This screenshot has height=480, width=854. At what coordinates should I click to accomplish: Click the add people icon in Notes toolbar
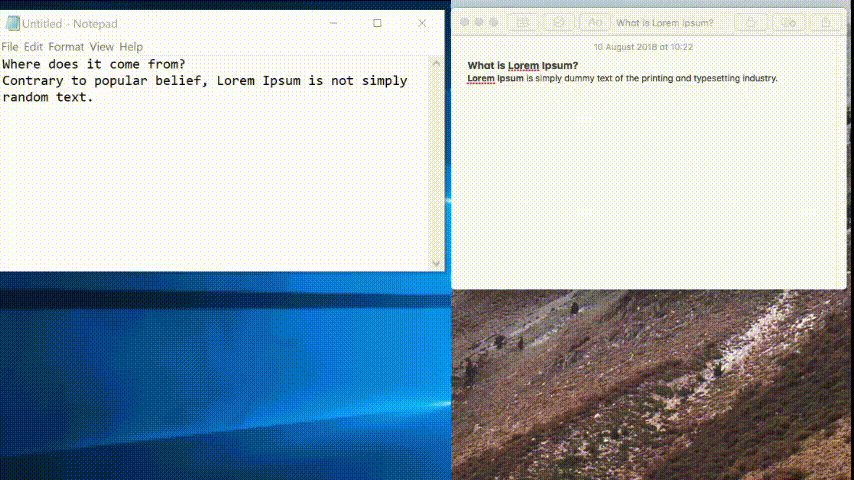[789, 22]
